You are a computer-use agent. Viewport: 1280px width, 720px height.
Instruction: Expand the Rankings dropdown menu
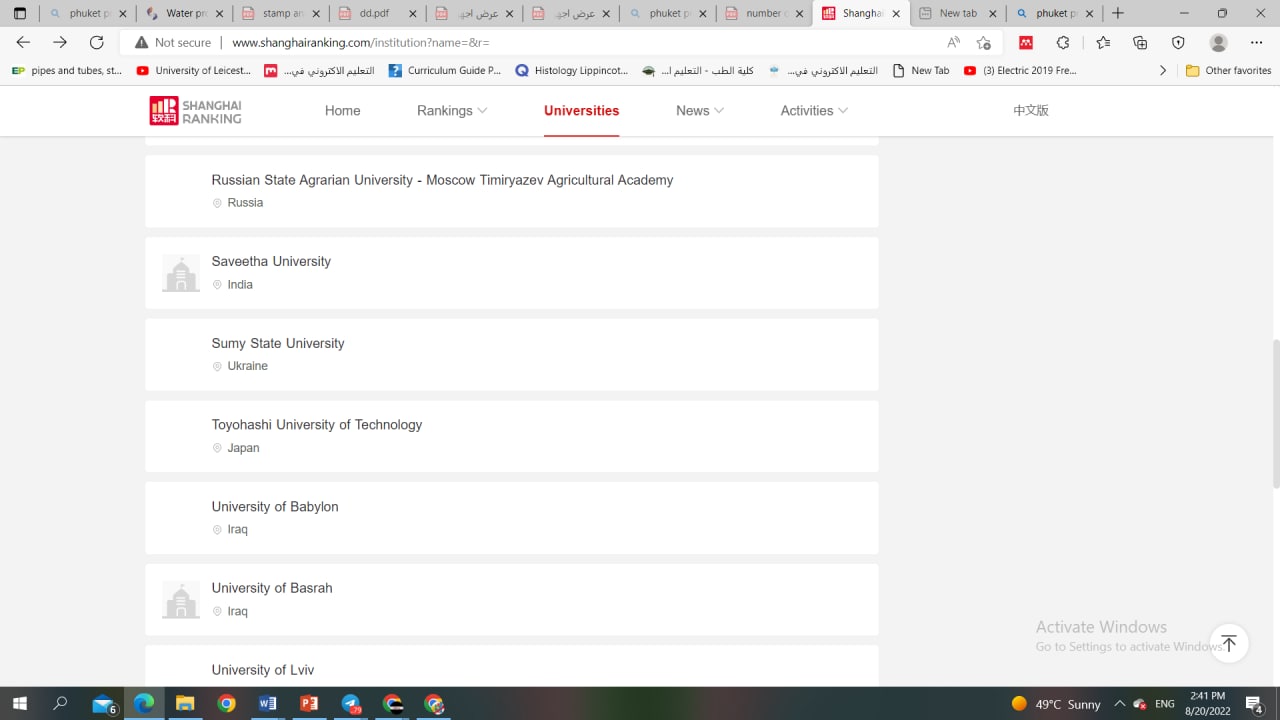(x=452, y=111)
